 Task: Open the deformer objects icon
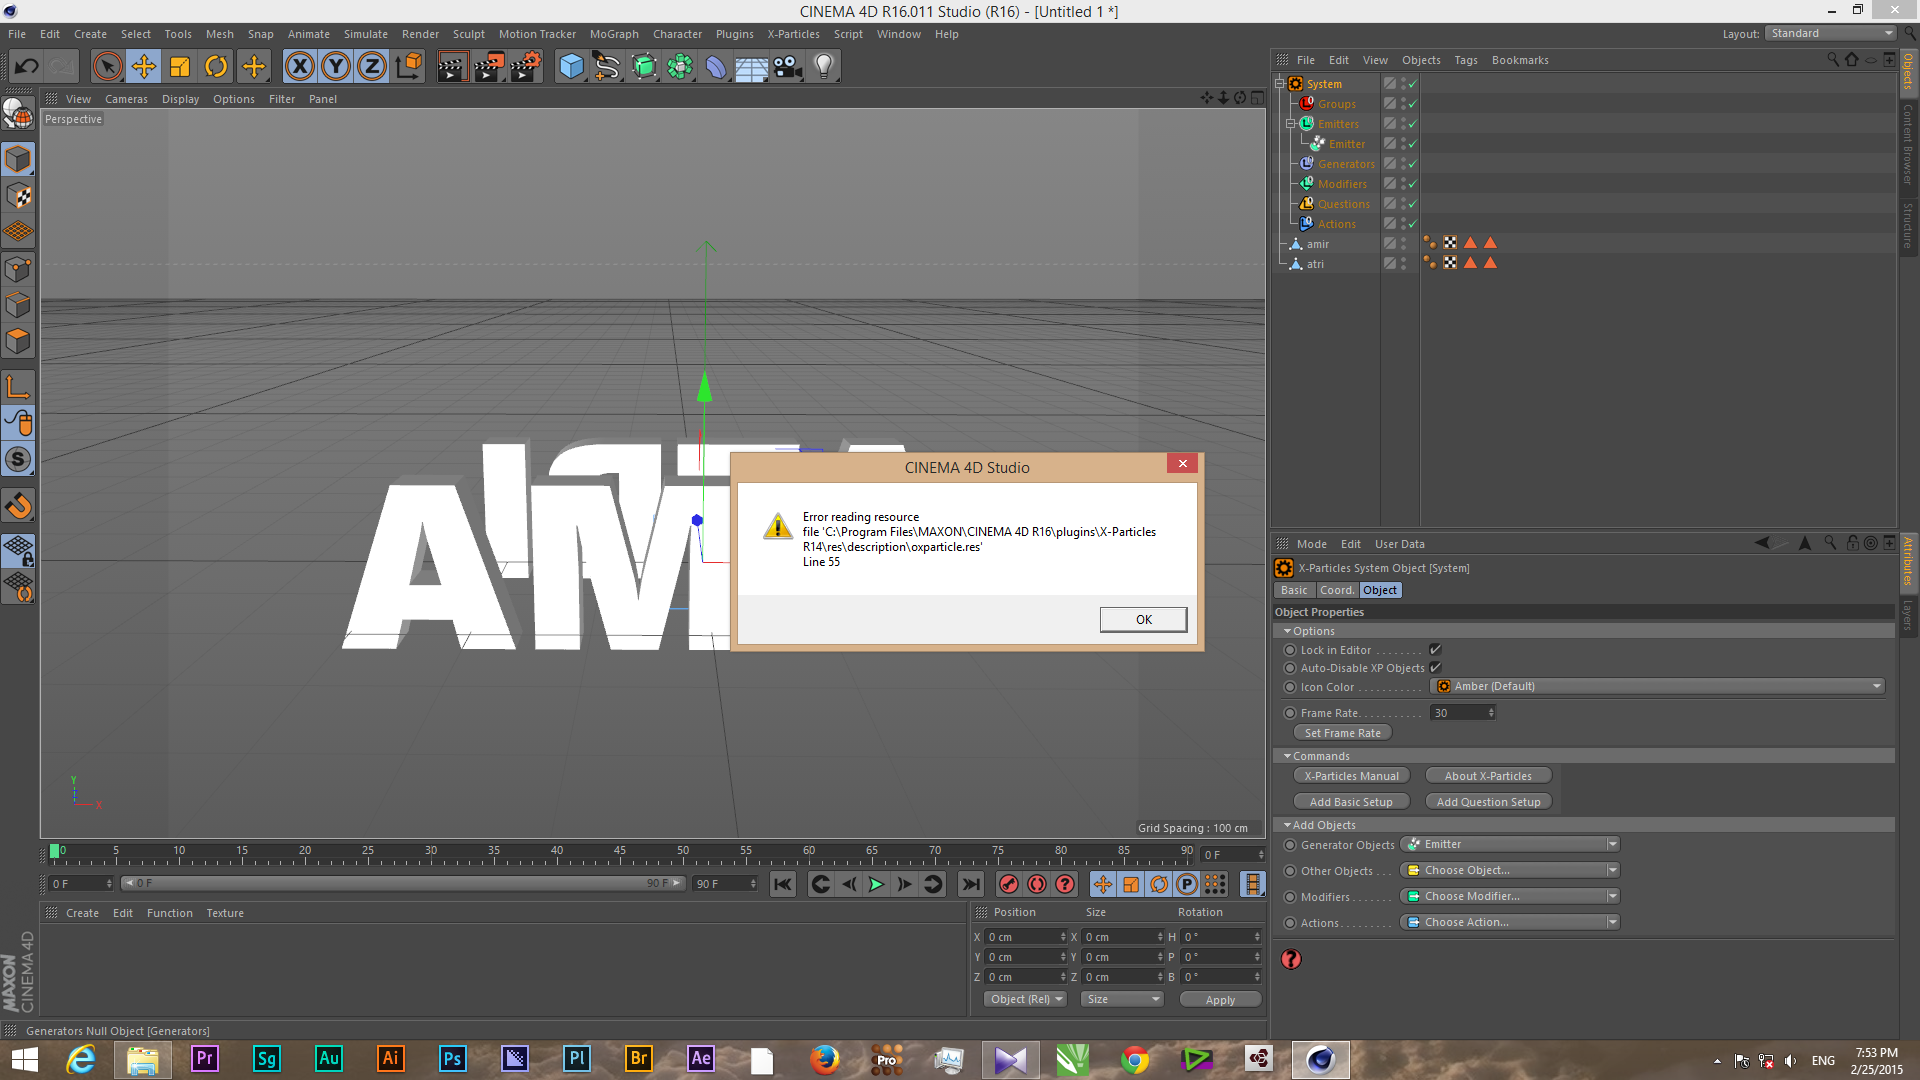click(x=716, y=67)
